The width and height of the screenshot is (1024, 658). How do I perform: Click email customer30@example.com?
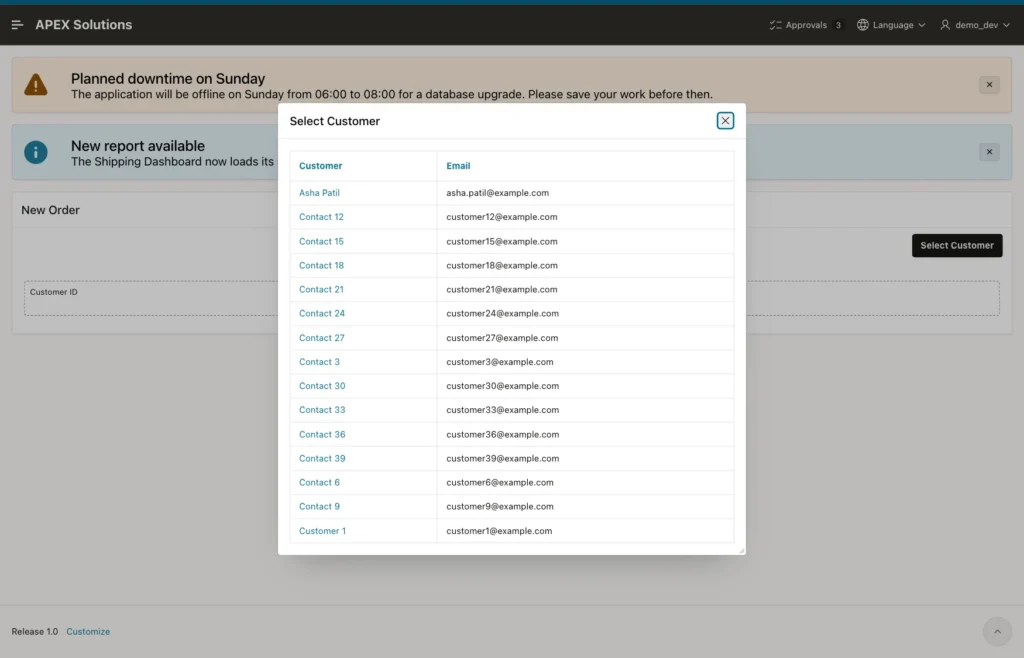pos(502,386)
